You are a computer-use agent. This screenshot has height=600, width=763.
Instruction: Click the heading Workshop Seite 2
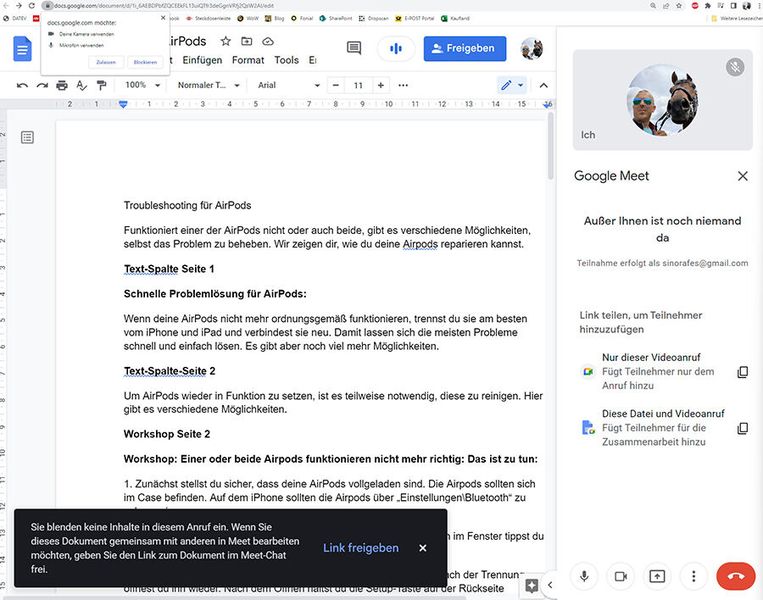[167, 434]
